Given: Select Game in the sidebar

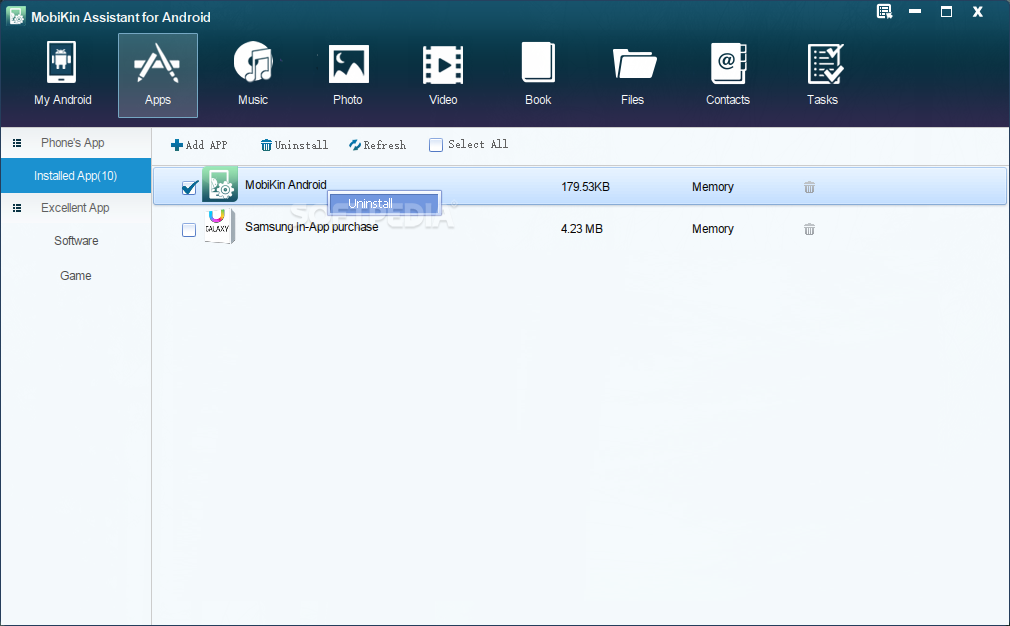Looking at the screenshot, I should (76, 276).
